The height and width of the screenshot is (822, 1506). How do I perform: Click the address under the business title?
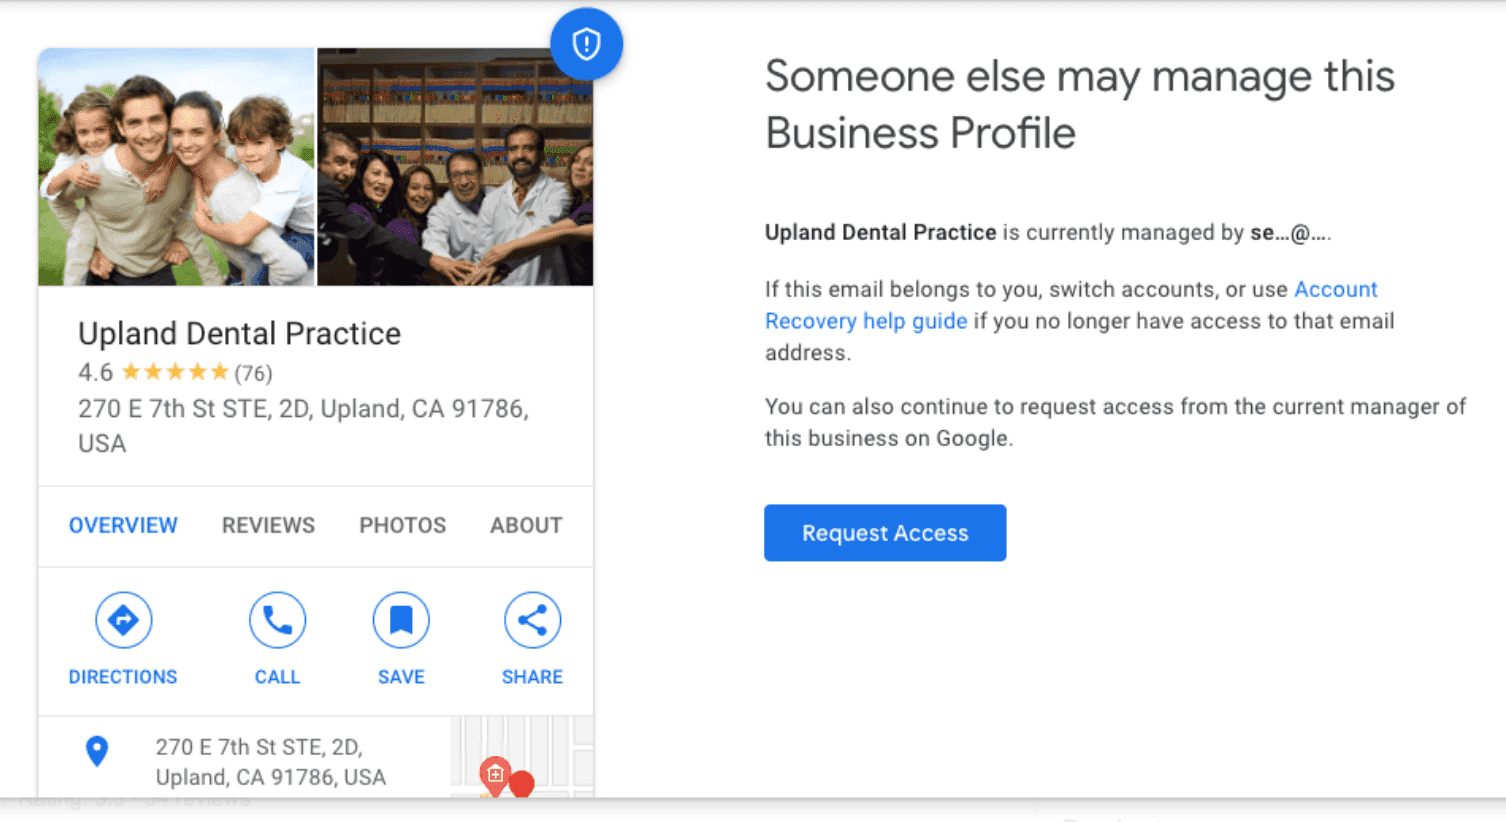pos(303,426)
